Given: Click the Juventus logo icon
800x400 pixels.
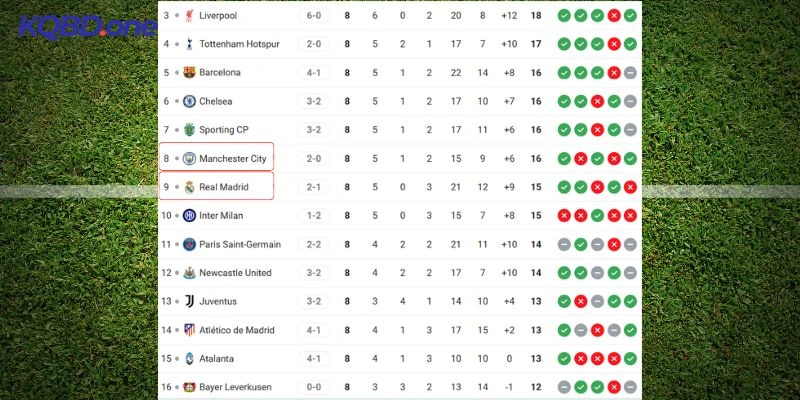Looking at the screenshot, I should [x=189, y=301].
